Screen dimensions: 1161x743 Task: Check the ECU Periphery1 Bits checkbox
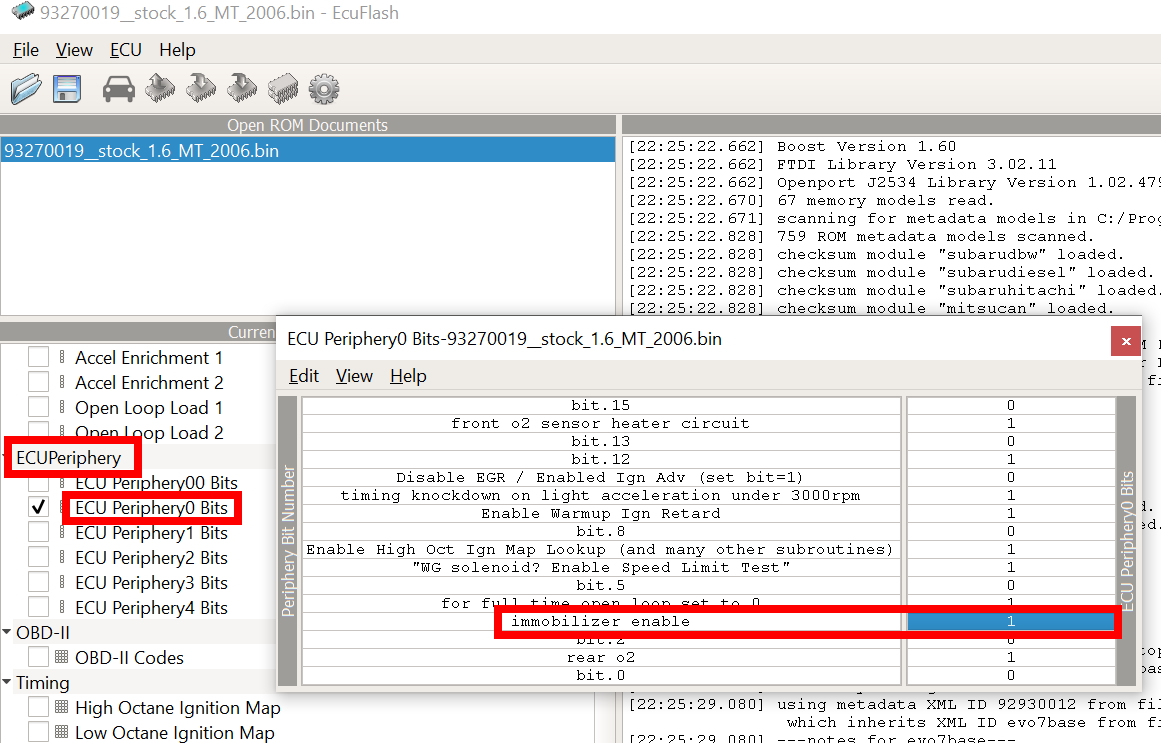click(39, 533)
